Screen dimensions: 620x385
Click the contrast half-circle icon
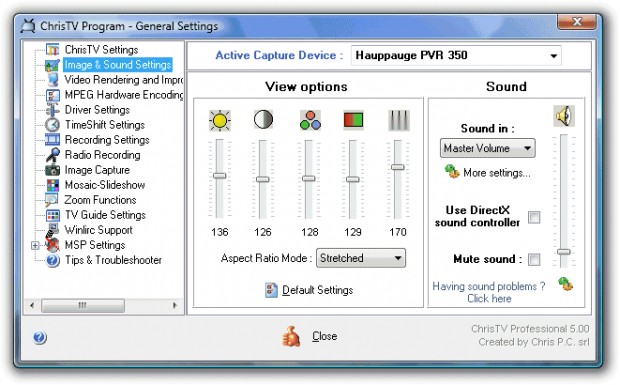(x=263, y=119)
